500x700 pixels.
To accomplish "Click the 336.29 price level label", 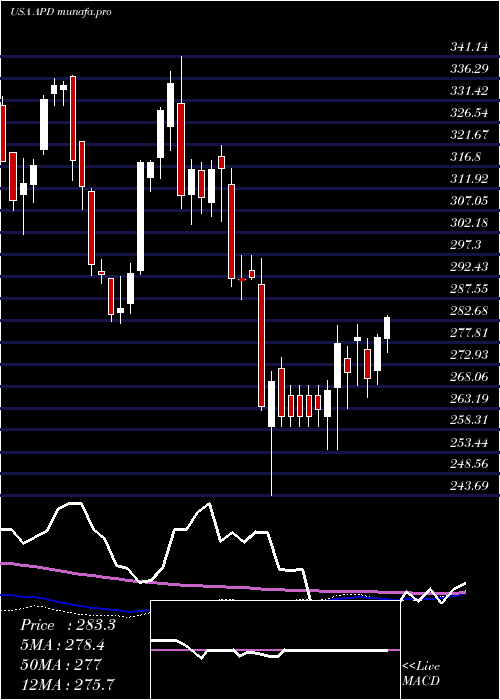I will pyautogui.click(x=469, y=69).
